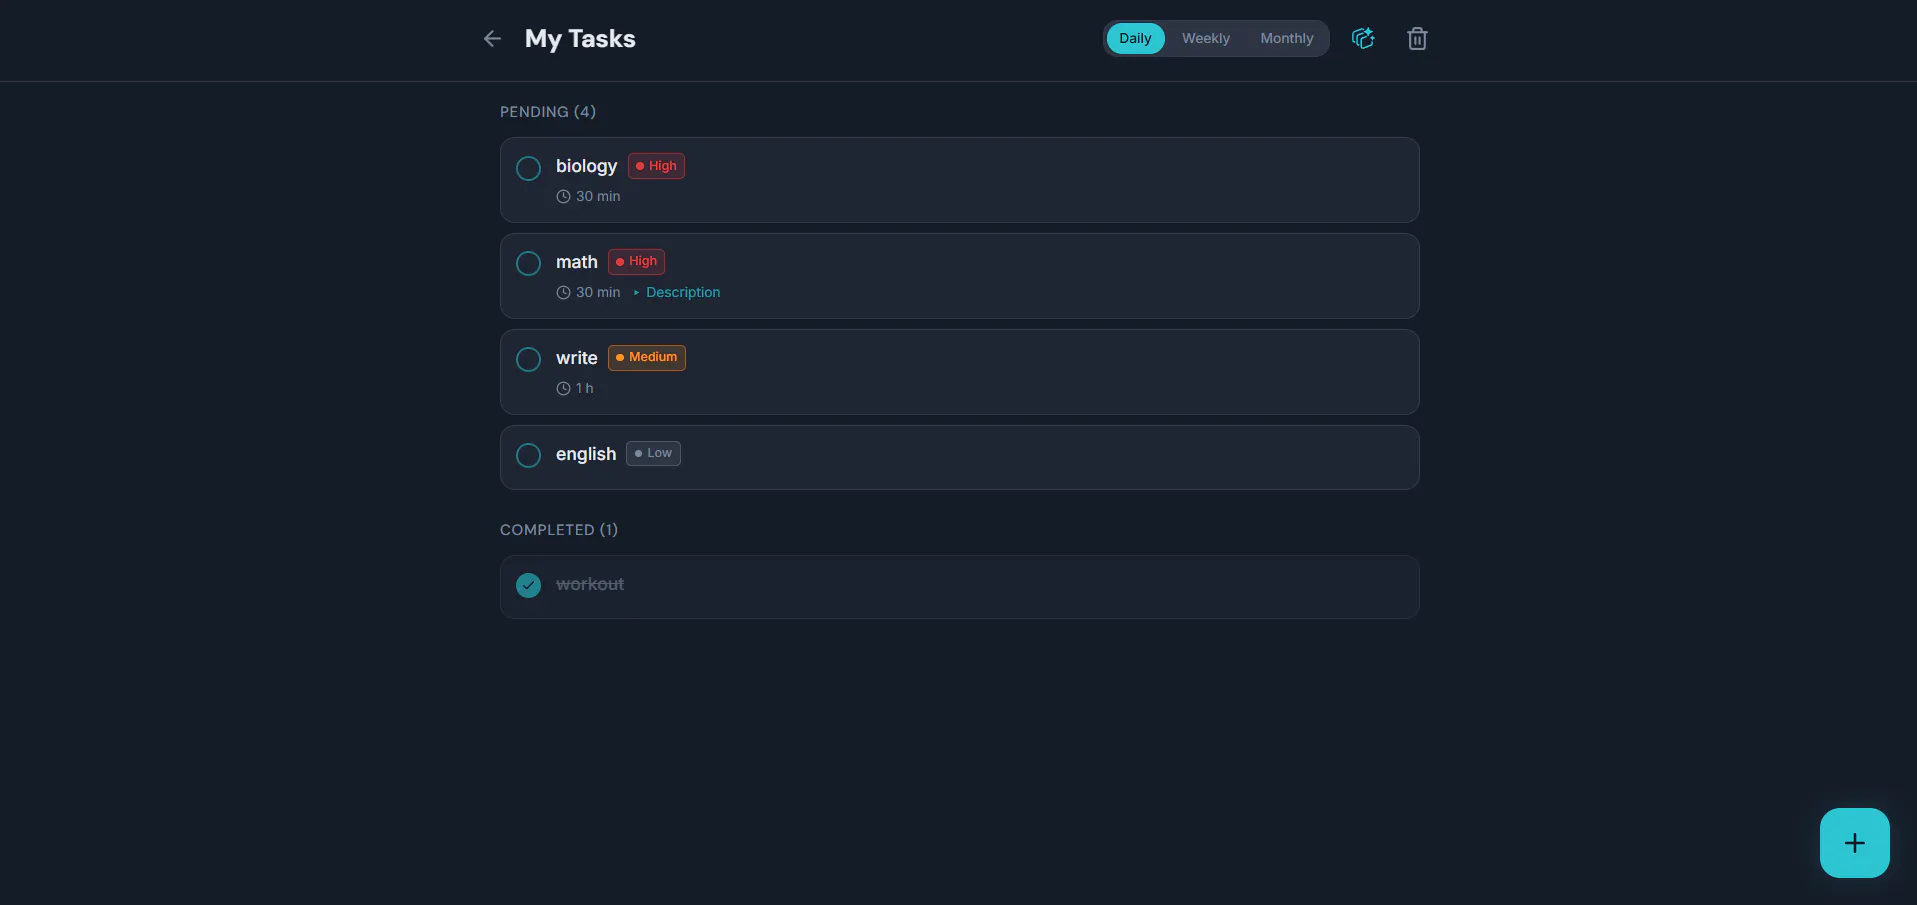Mark english task as complete
This screenshot has width=1917, height=905.
tap(528, 456)
